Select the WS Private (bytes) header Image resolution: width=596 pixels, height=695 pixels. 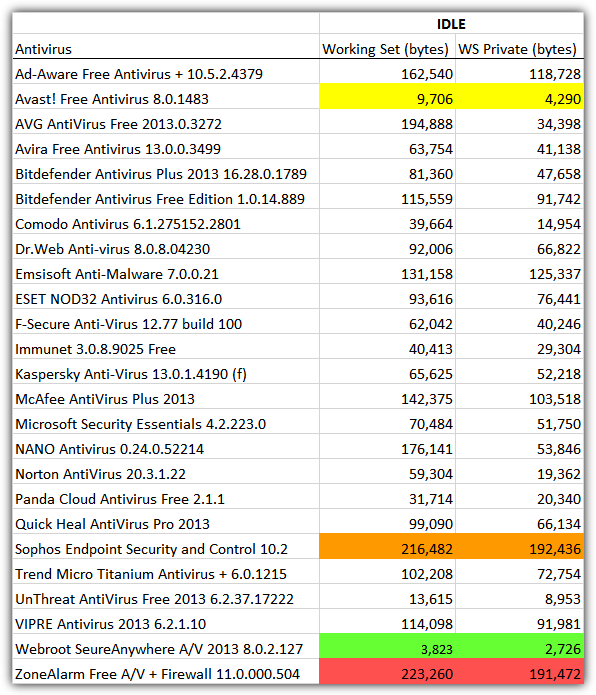(x=518, y=49)
